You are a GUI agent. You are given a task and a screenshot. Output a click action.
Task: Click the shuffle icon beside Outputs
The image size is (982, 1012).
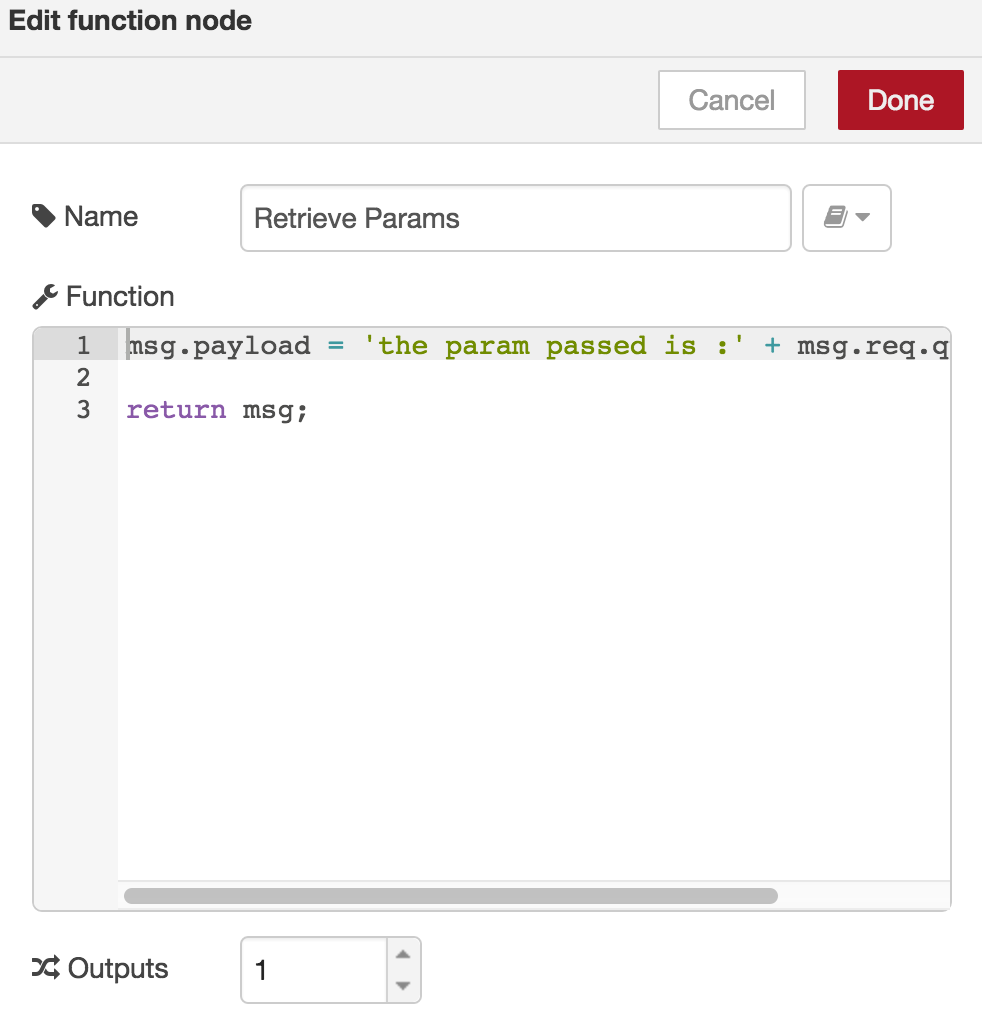pos(46,967)
